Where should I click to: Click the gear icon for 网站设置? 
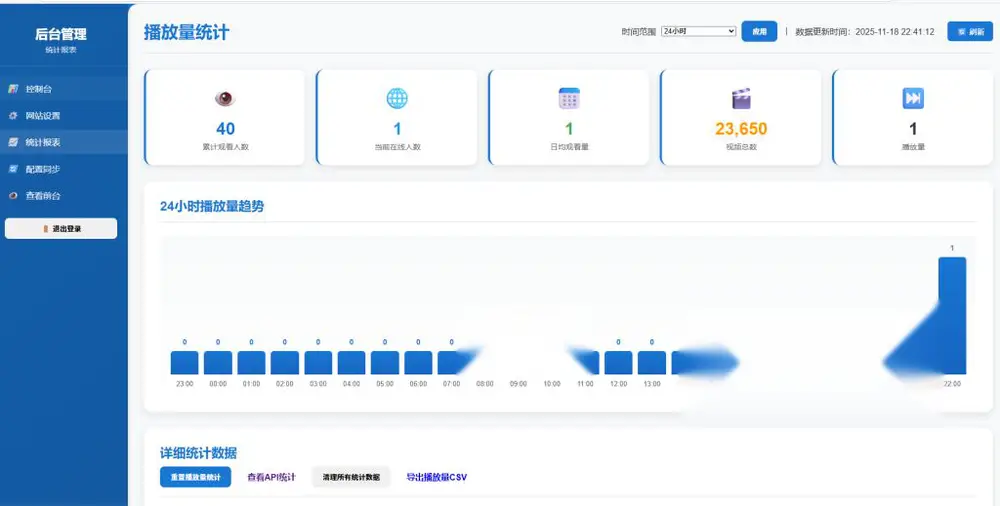tap(13, 115)
